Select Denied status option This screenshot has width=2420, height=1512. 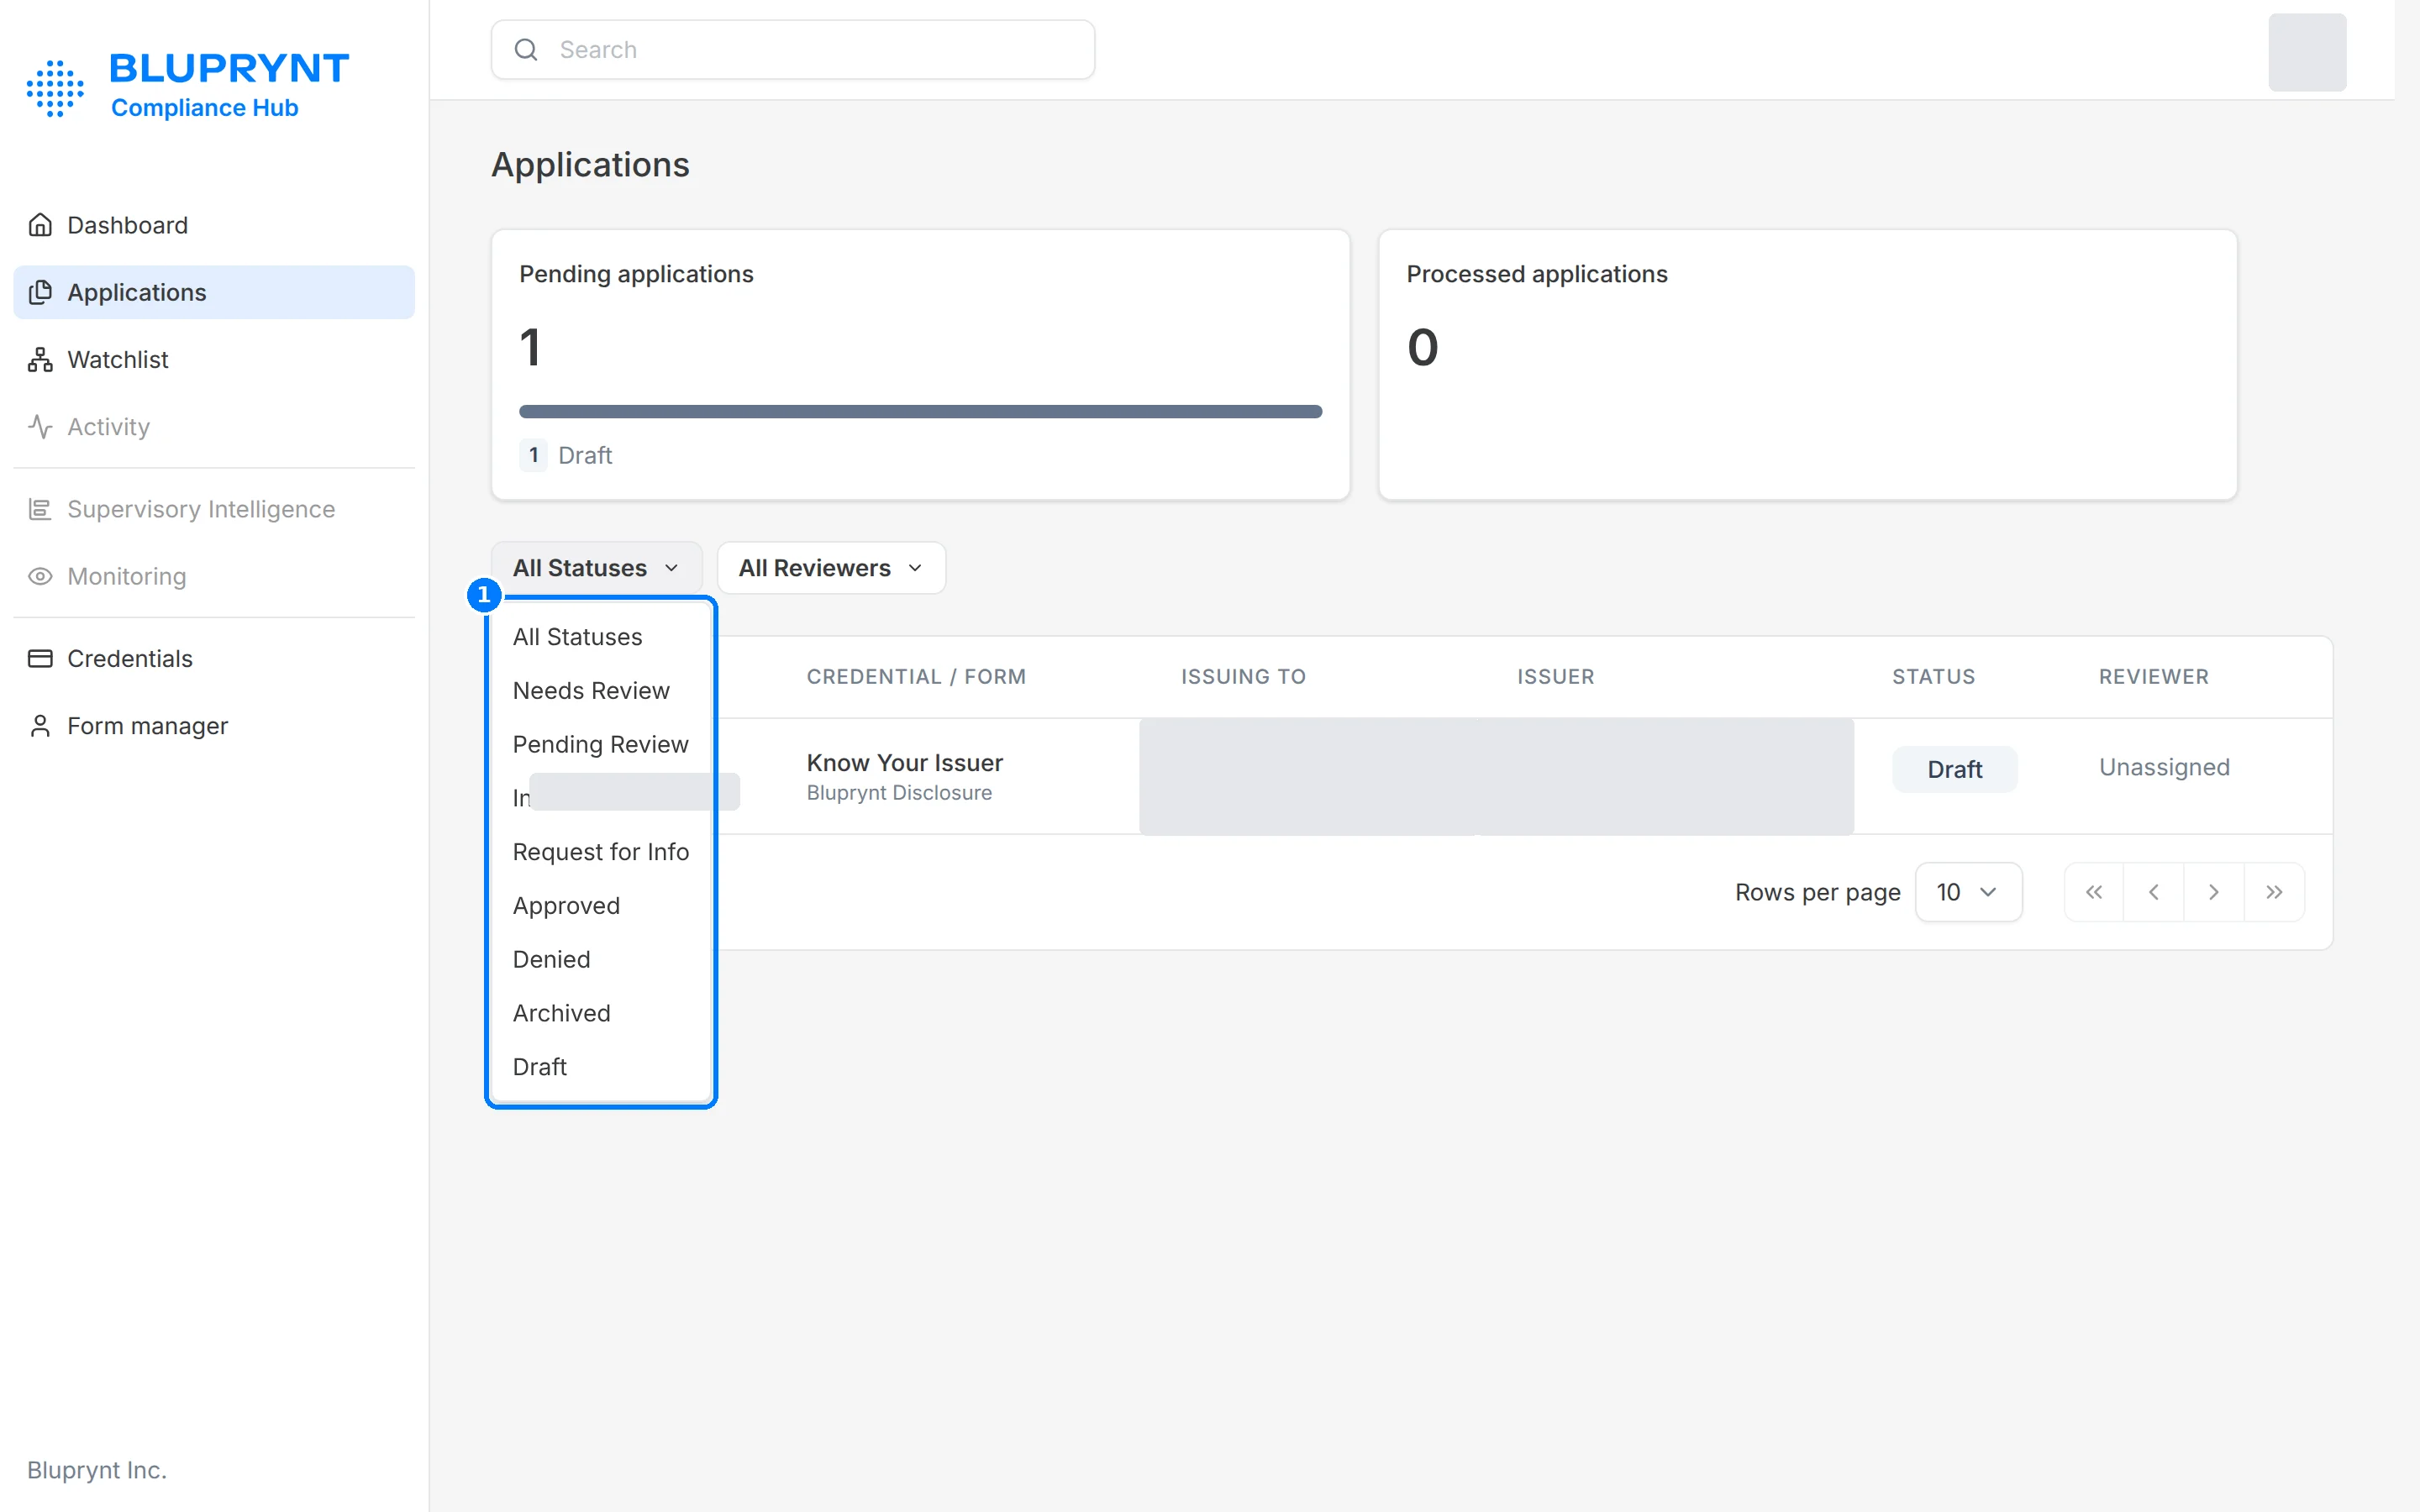(601, 960)
